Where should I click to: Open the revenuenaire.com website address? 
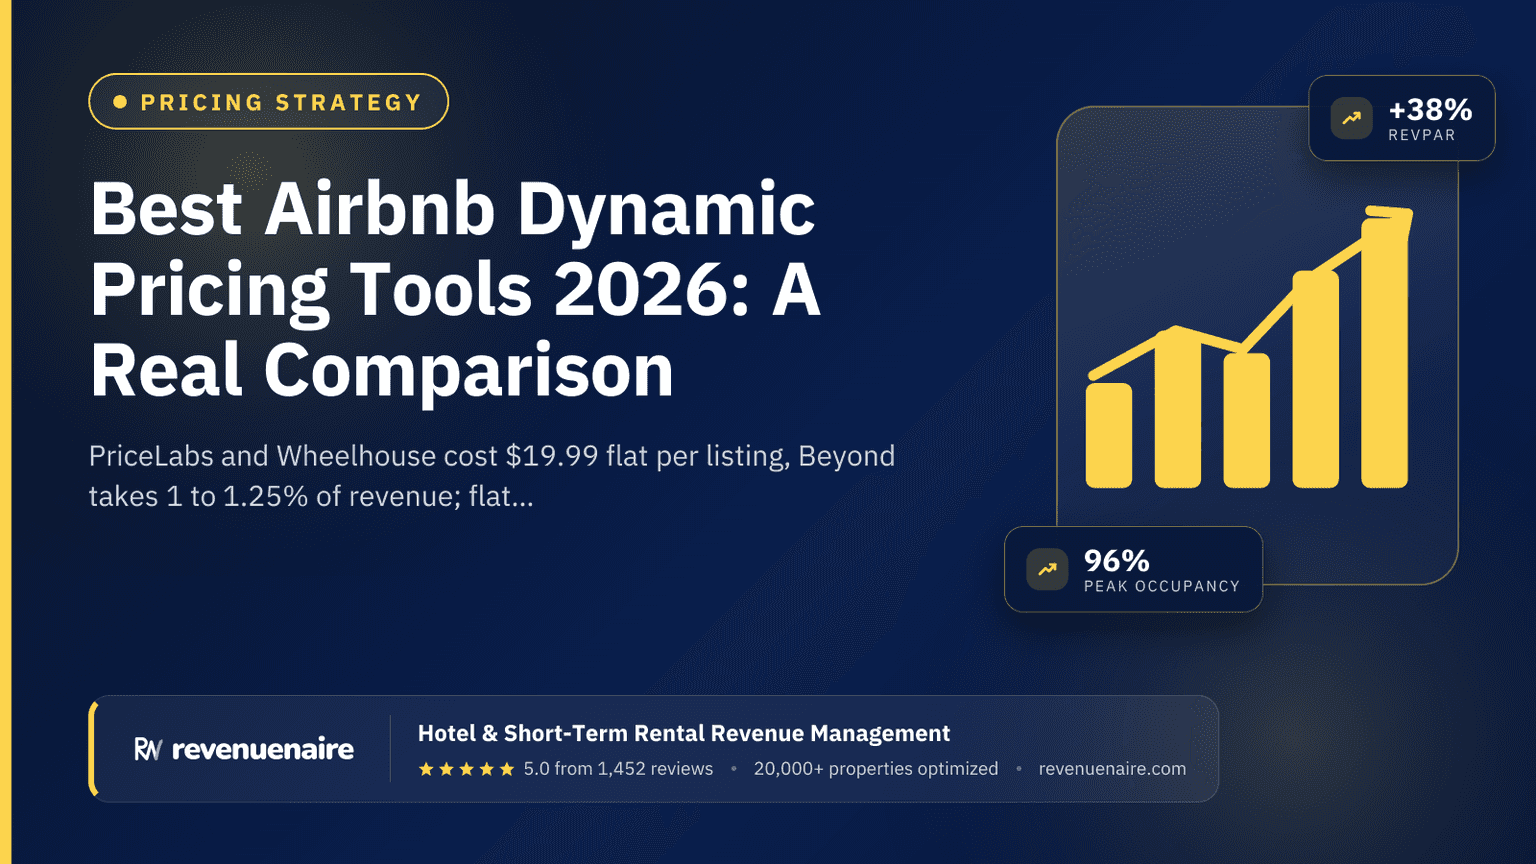click(x=1112, y=769)
